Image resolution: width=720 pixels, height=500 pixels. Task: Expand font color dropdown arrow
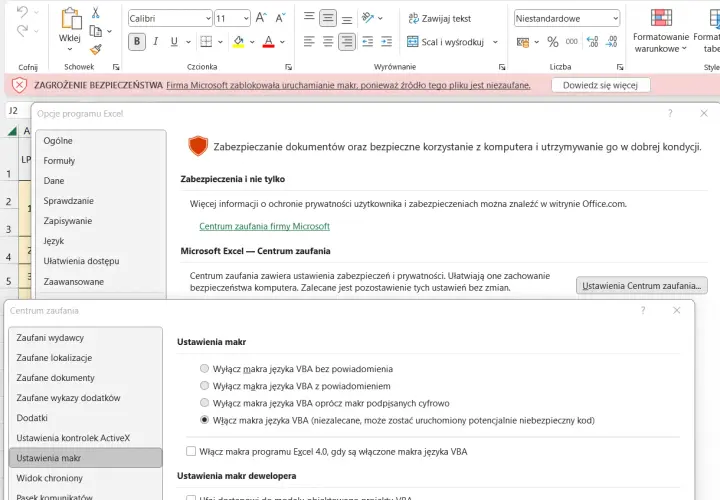(282, 42)
